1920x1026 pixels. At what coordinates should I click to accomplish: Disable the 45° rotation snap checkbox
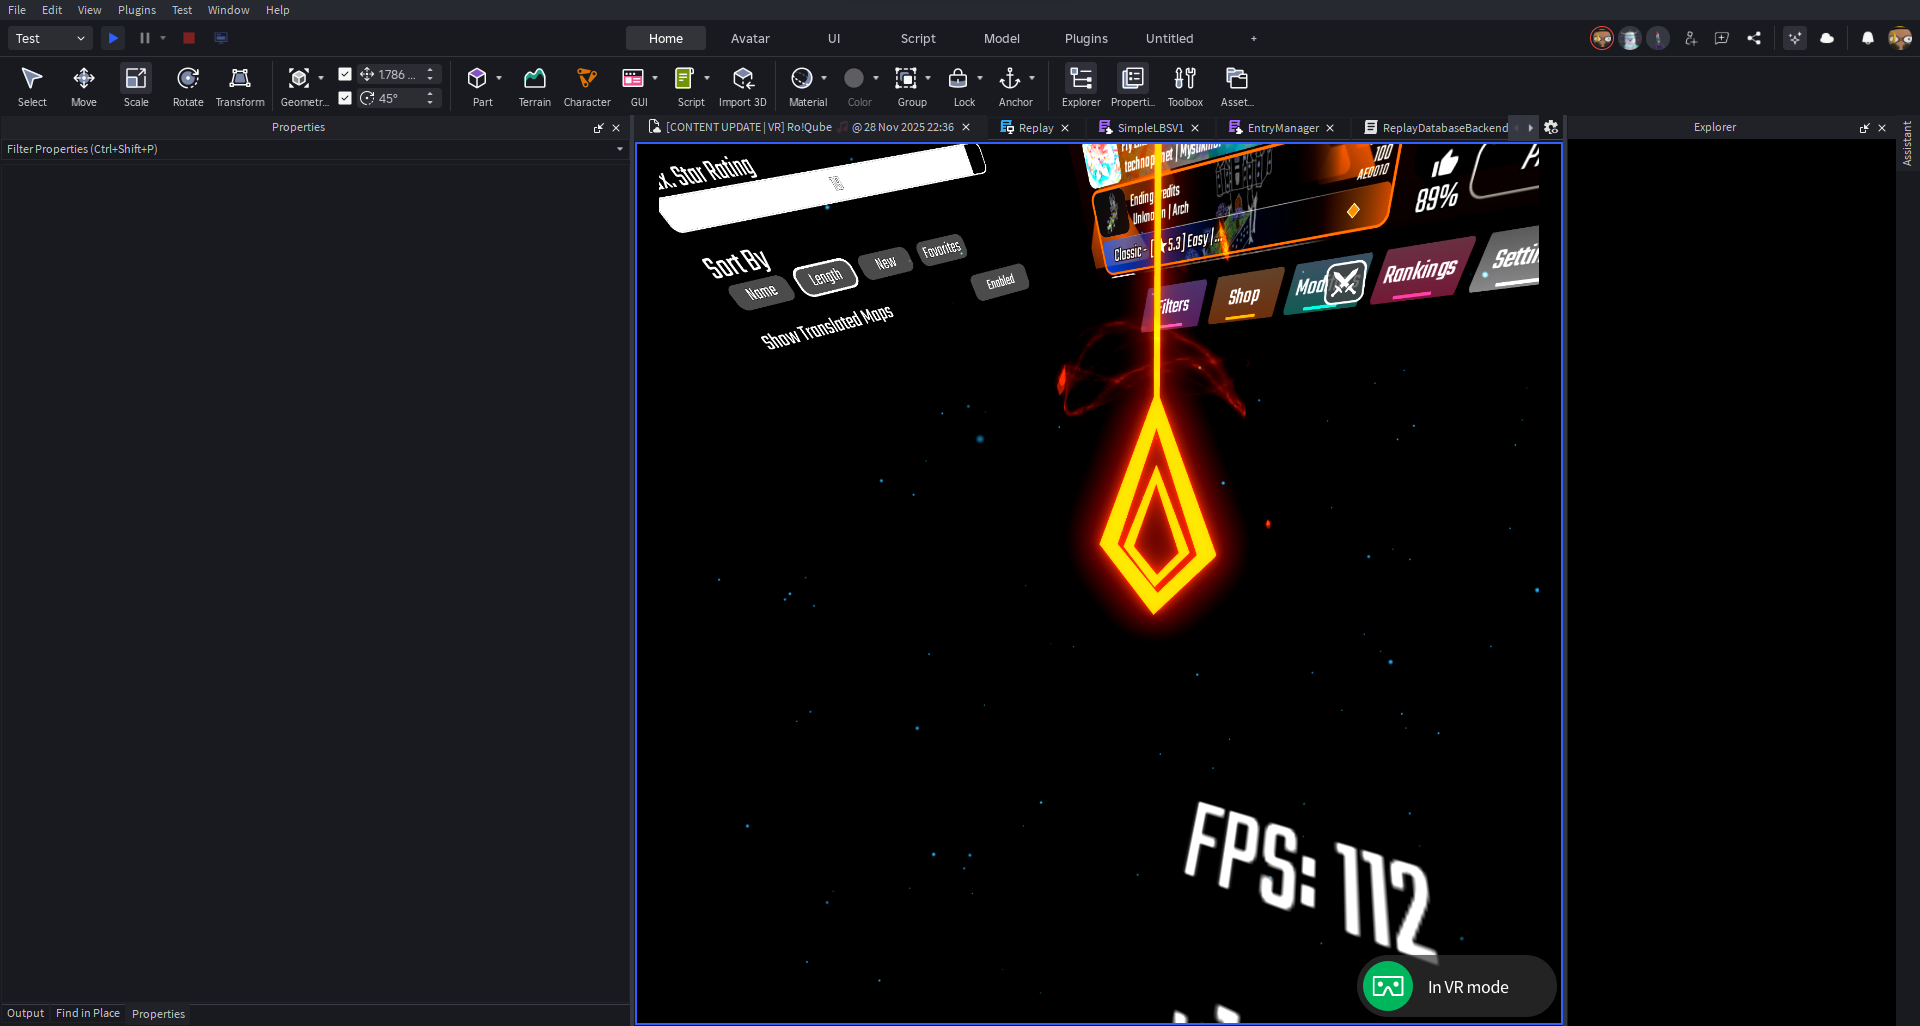[345, 98]
